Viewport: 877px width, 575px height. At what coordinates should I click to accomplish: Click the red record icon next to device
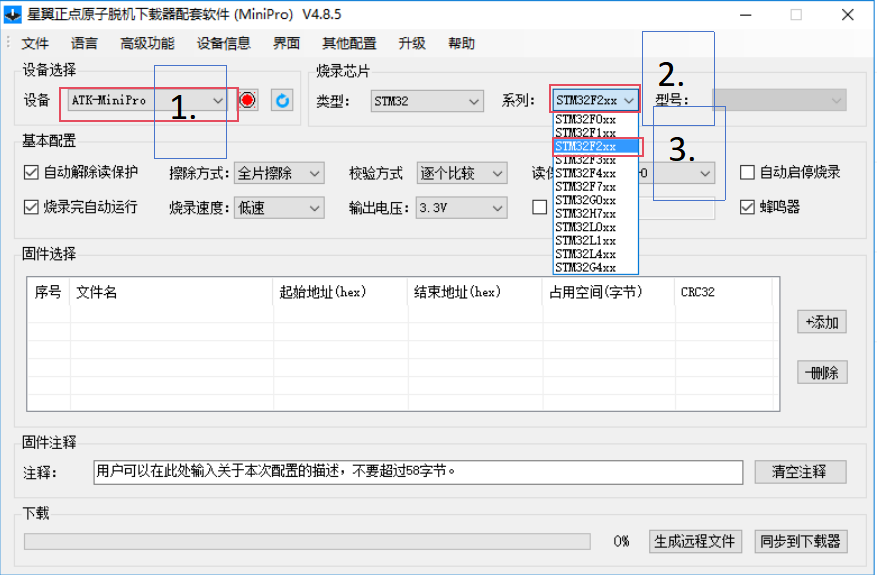click(x=248, y=101)
